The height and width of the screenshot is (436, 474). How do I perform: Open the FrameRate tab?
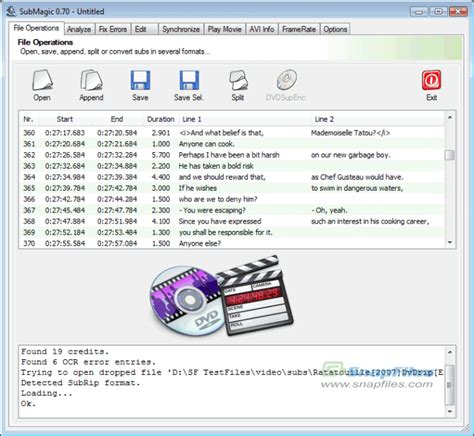(299, 29)
